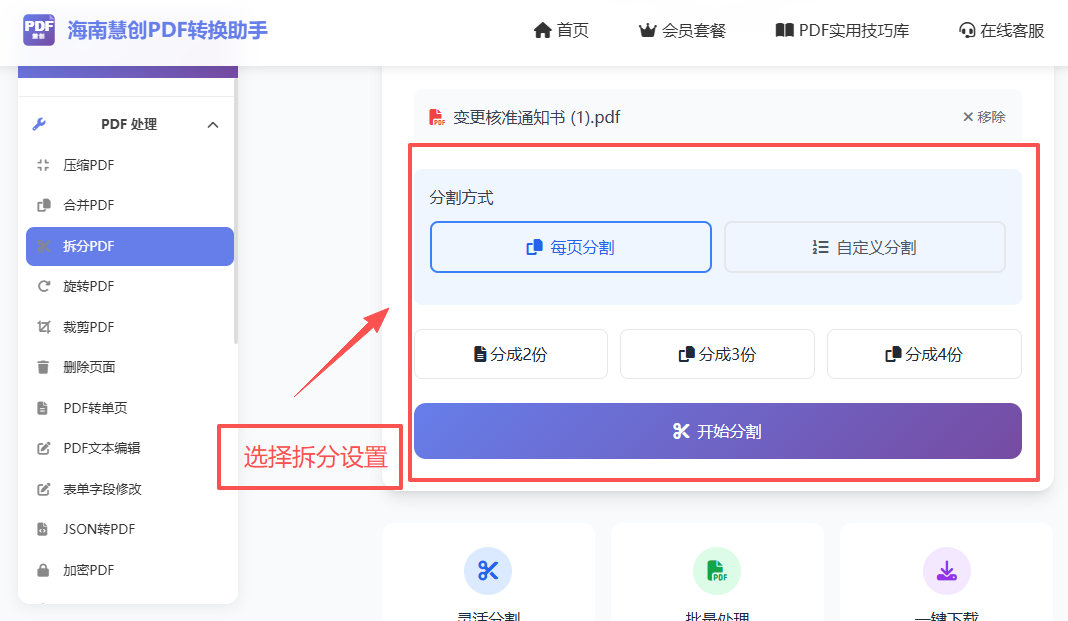Choose 自定义分割 split mode
The height and width of the screenshot is (621, 1068).
coord(864,247)
